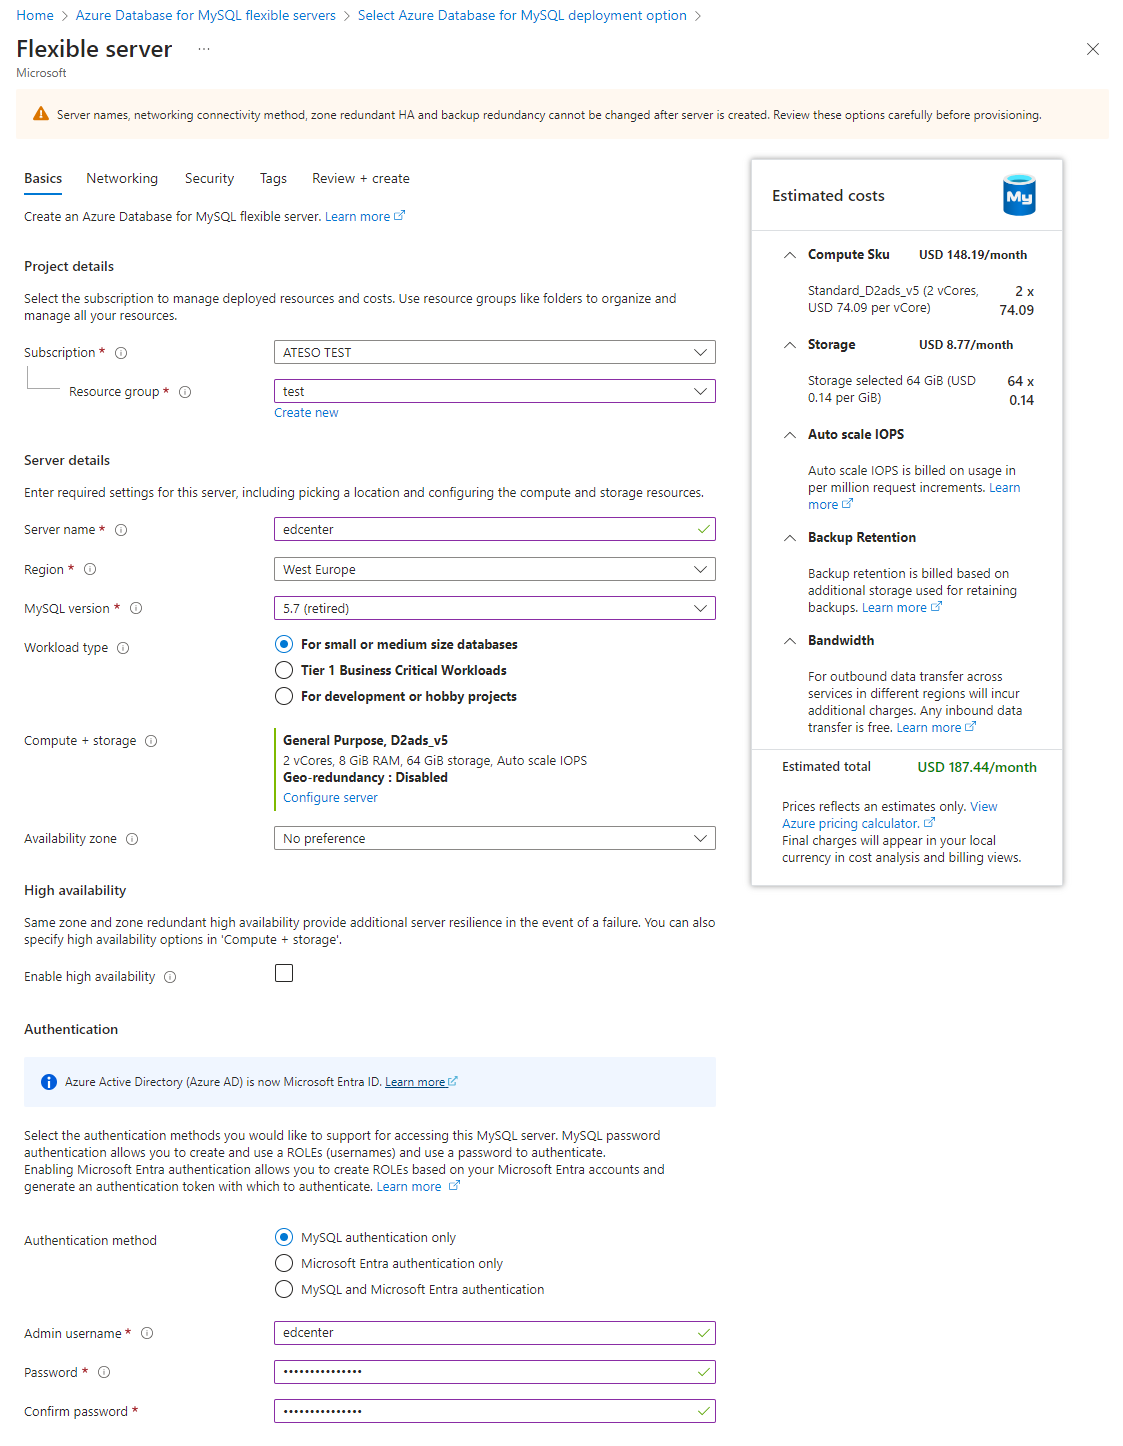Go to the Review + create tab
Viewport: 1123px width, 1446px height.
click(x=360, y=178)
